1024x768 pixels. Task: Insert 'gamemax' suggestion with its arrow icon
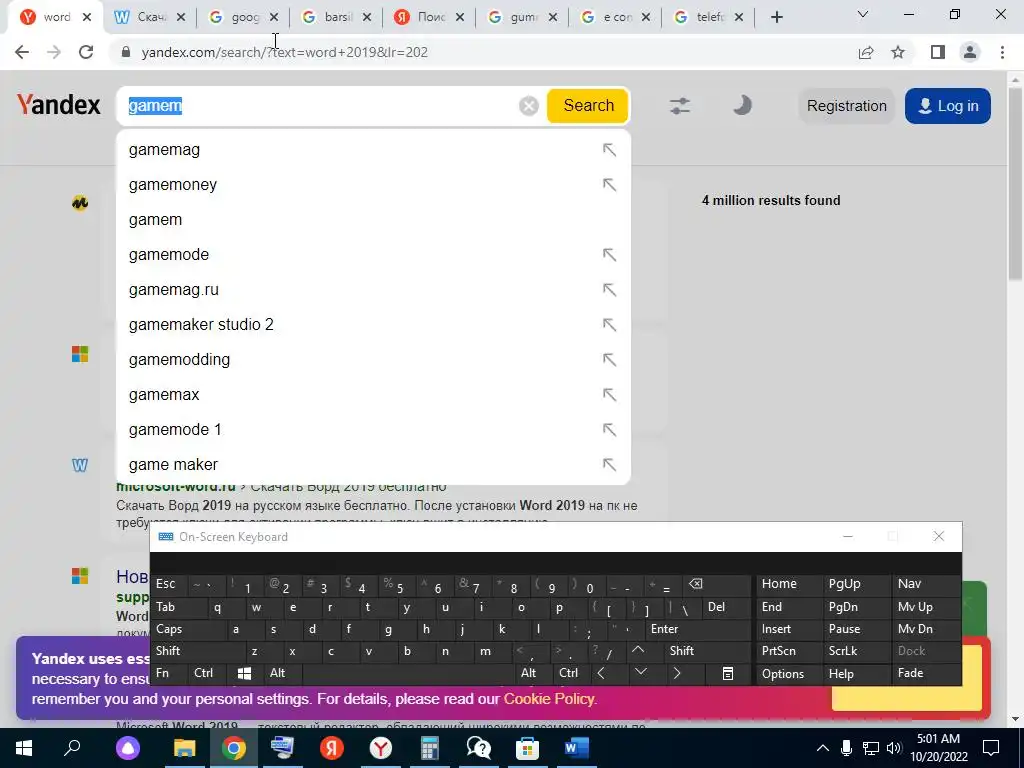click(x=609, y=394)
